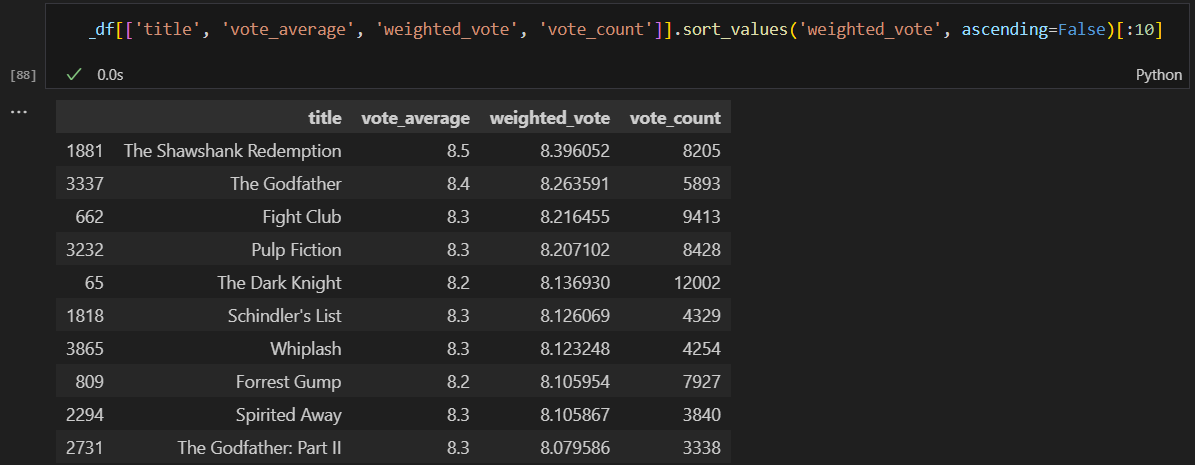
Task: Select the weighted_vote column header
Action: (x=549, y=118)
